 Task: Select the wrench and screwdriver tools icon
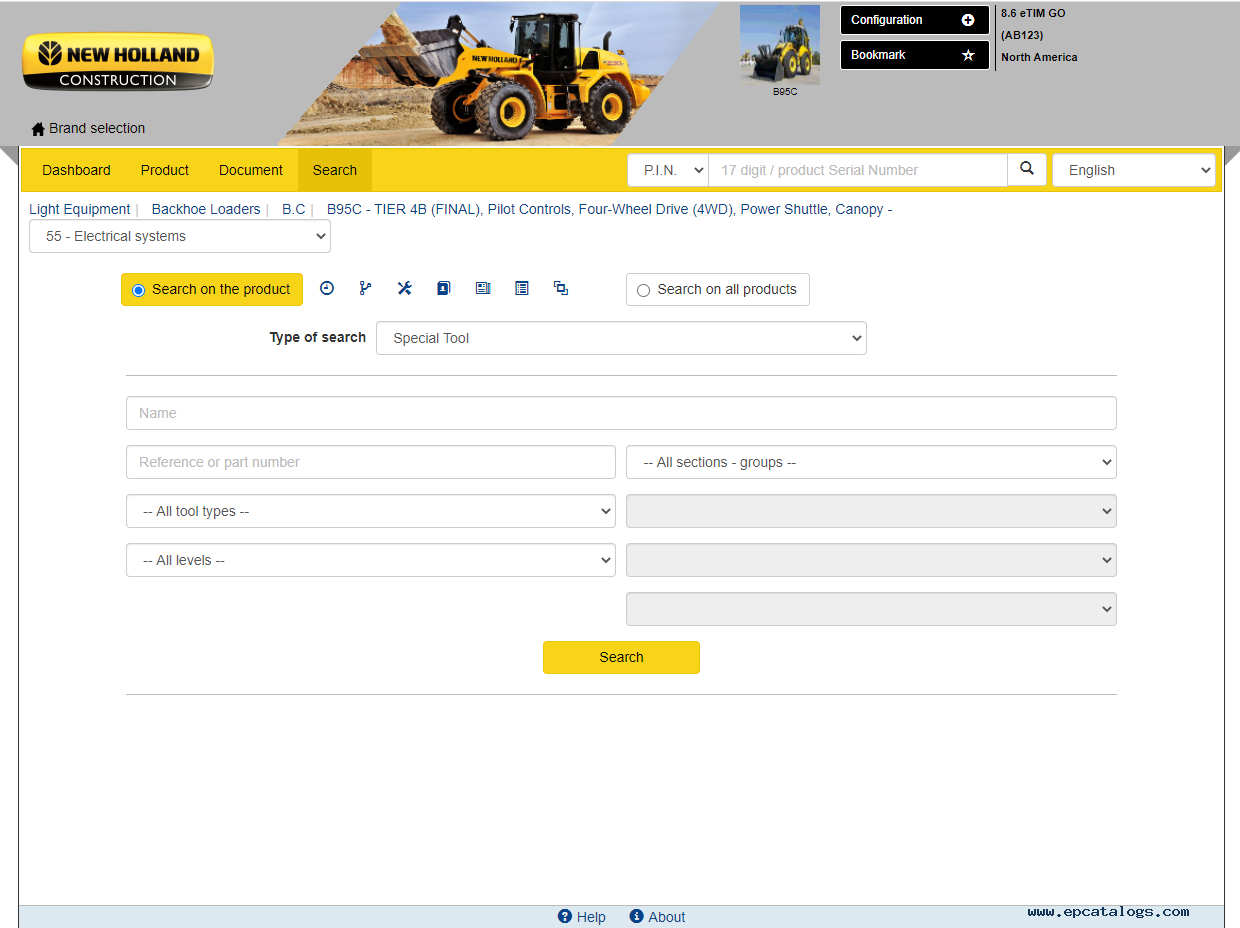coord(404,288)
